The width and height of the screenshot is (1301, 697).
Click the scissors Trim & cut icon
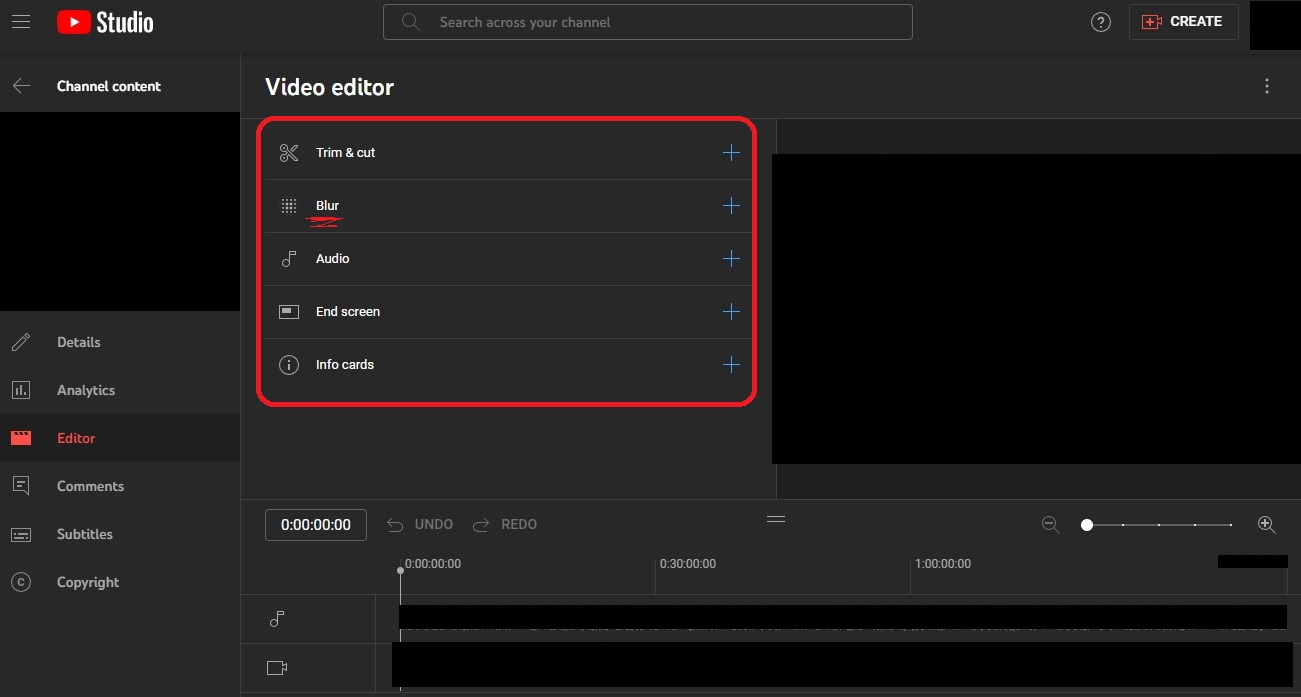(x=289, y=153)
